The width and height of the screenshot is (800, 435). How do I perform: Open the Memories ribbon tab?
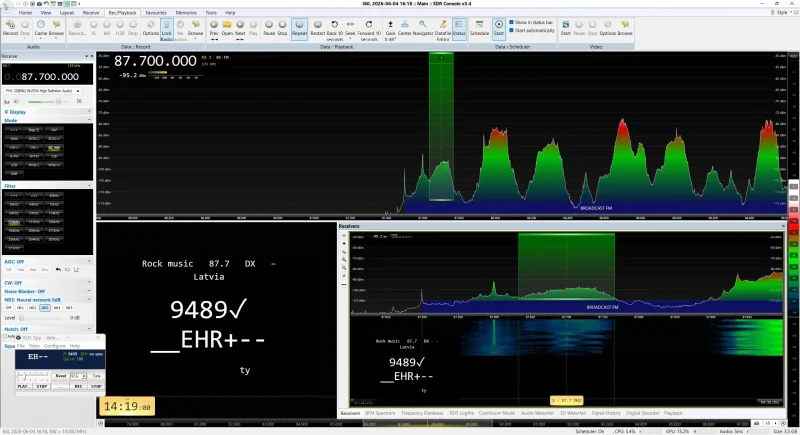coord(186,13)
